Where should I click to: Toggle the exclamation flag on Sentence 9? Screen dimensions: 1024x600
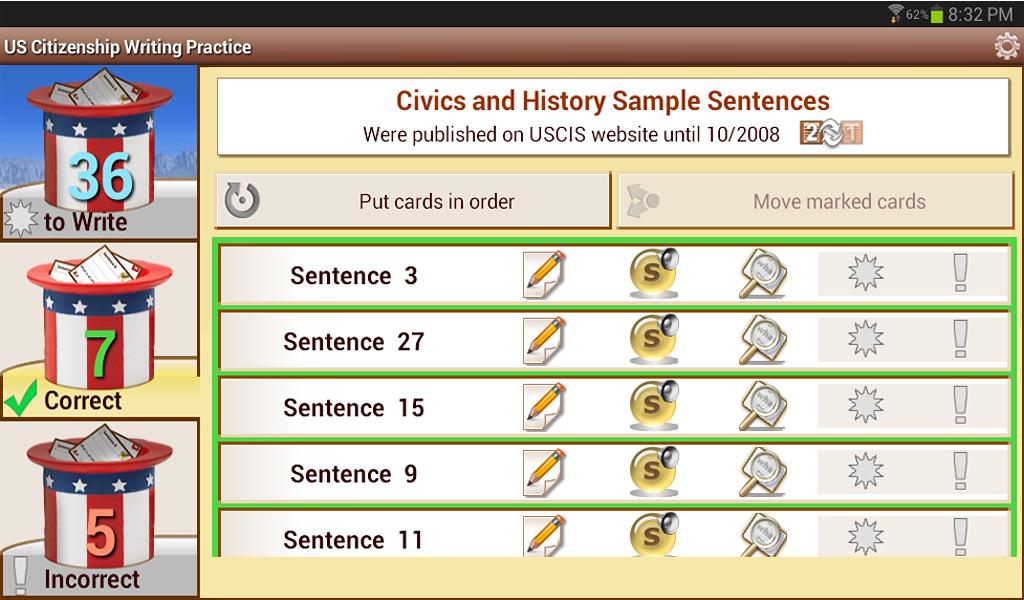click(x=960, y=471)
